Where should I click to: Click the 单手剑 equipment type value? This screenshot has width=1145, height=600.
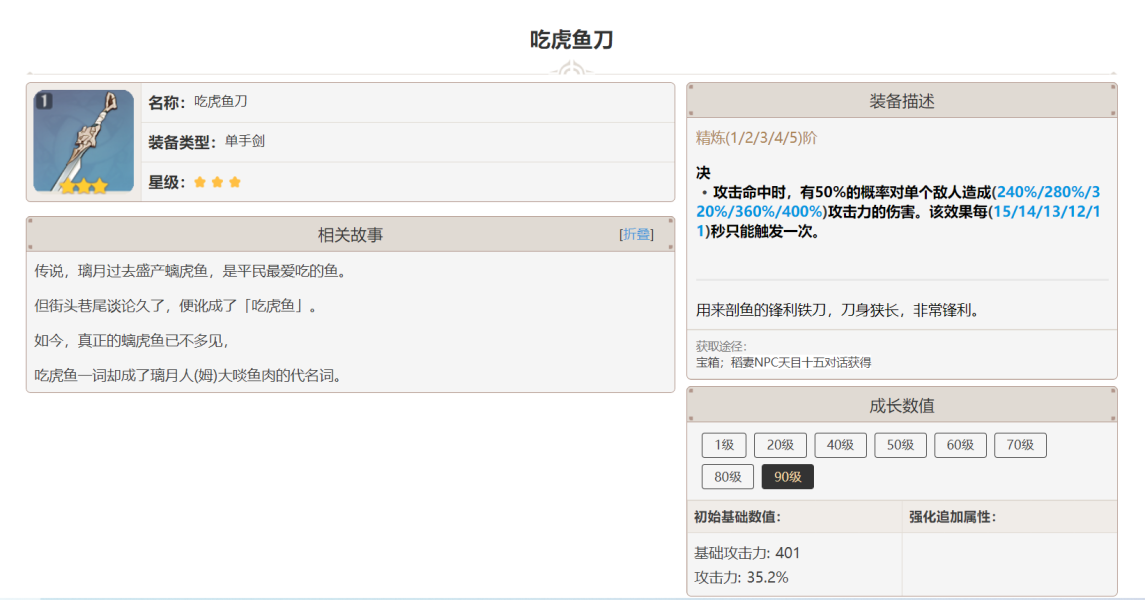pos(245,141)
